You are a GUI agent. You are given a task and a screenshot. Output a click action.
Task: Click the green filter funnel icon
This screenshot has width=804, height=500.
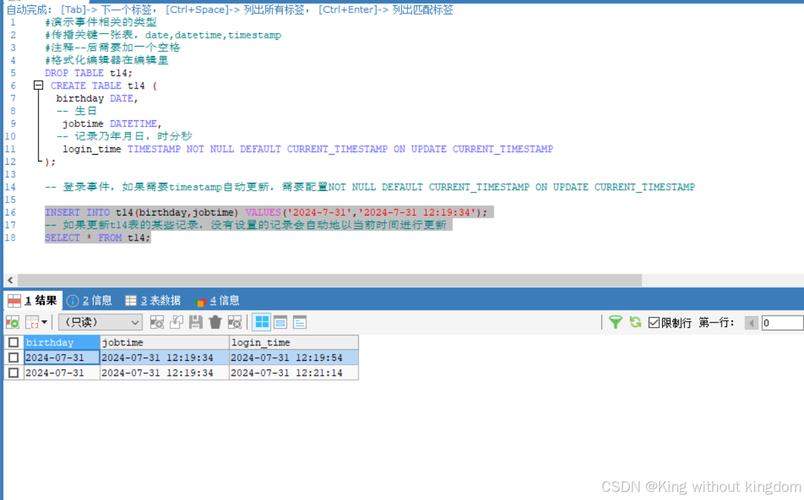(x=615, y=322)
